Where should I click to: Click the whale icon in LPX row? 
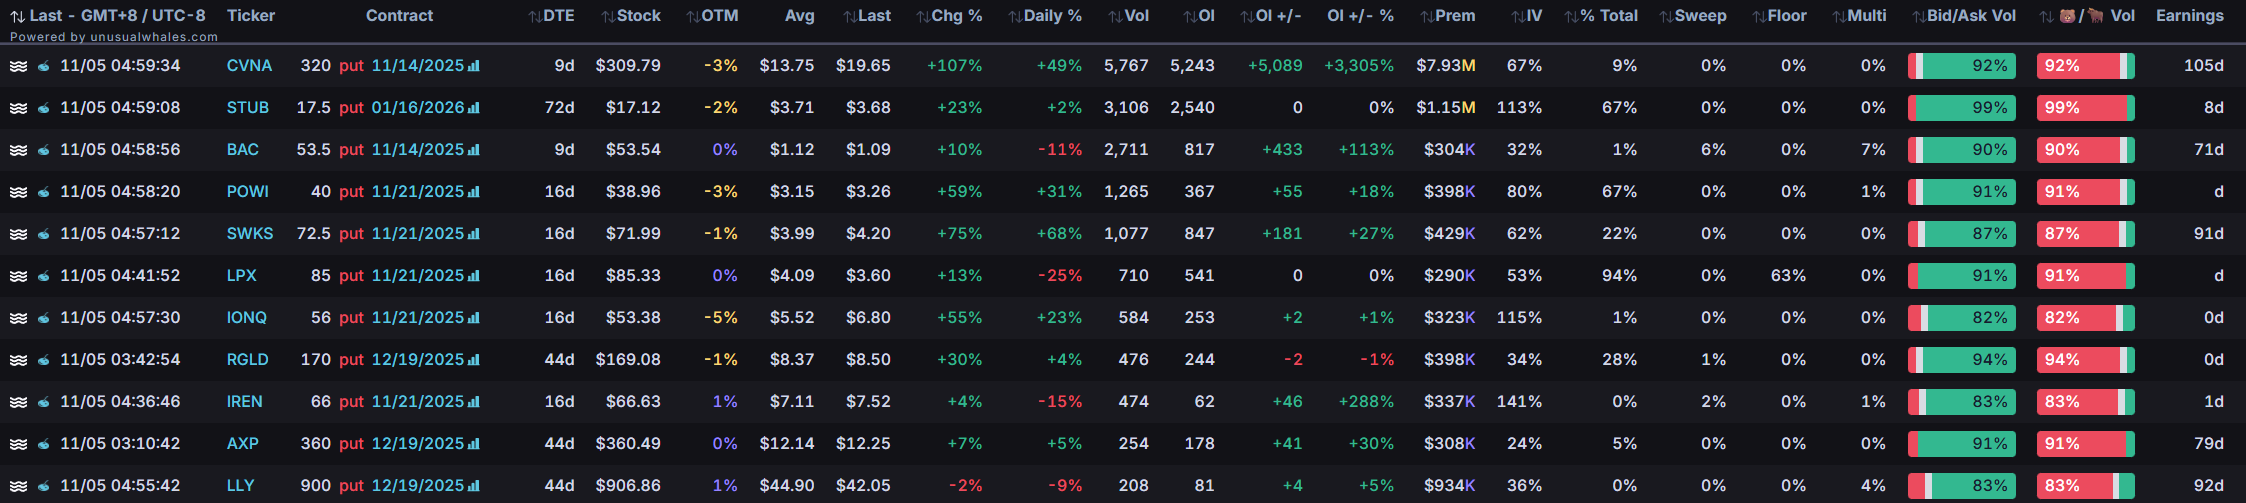[x=44, y=276]
